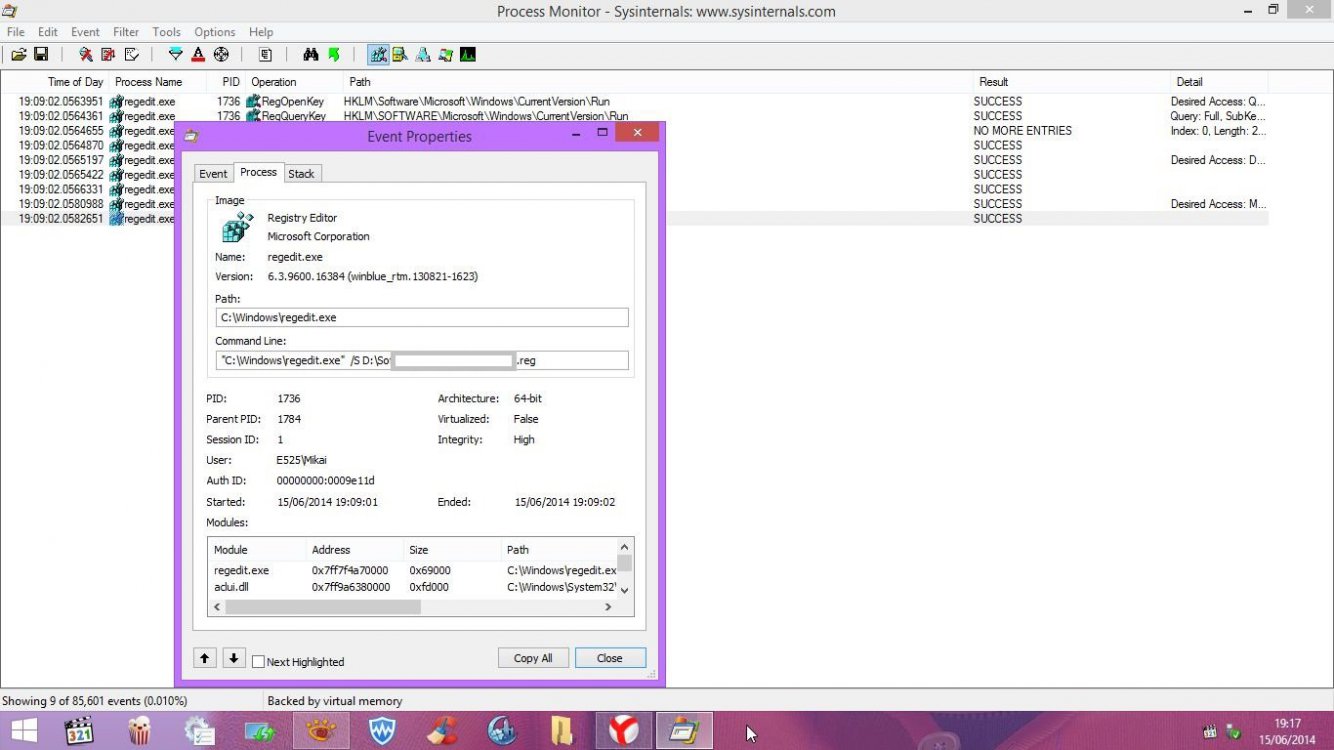Click the Command Line text field
Viewport: 1334px width, 750px height.
tap(422, 360)
